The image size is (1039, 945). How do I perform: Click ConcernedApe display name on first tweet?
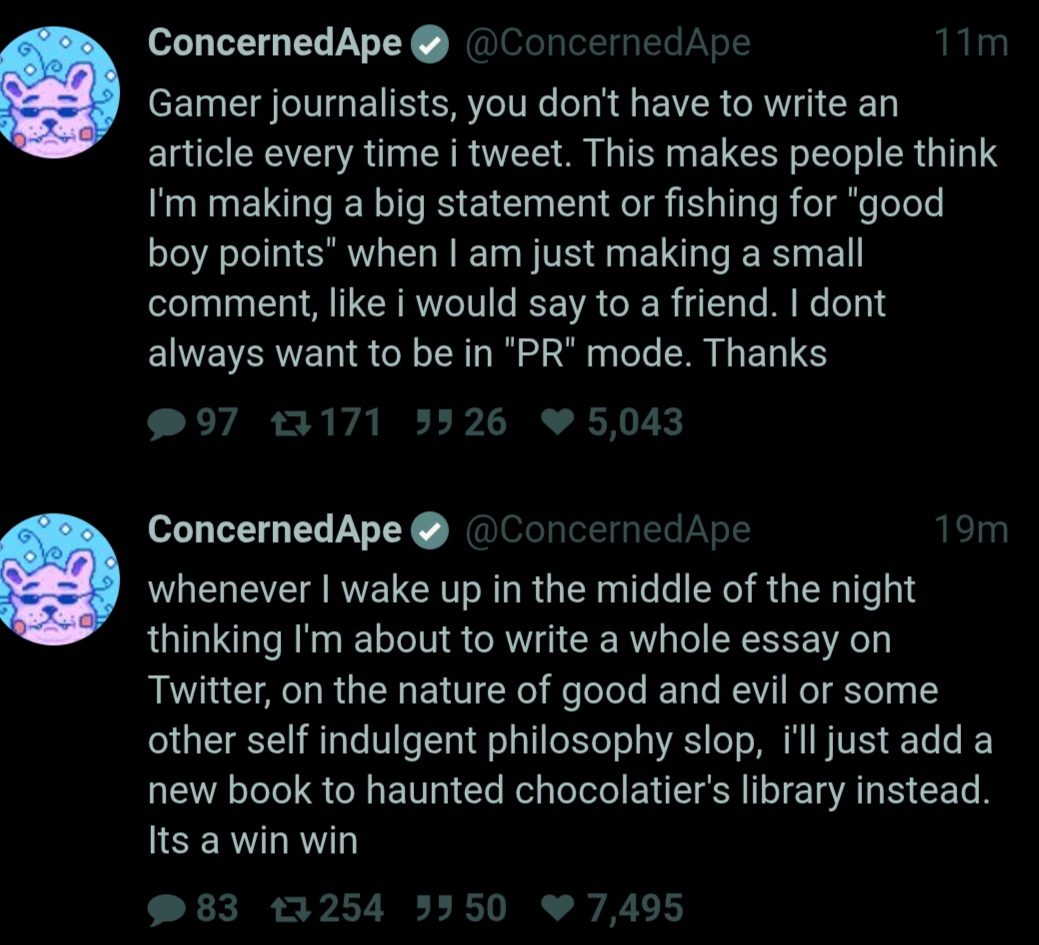click(274, 43)
